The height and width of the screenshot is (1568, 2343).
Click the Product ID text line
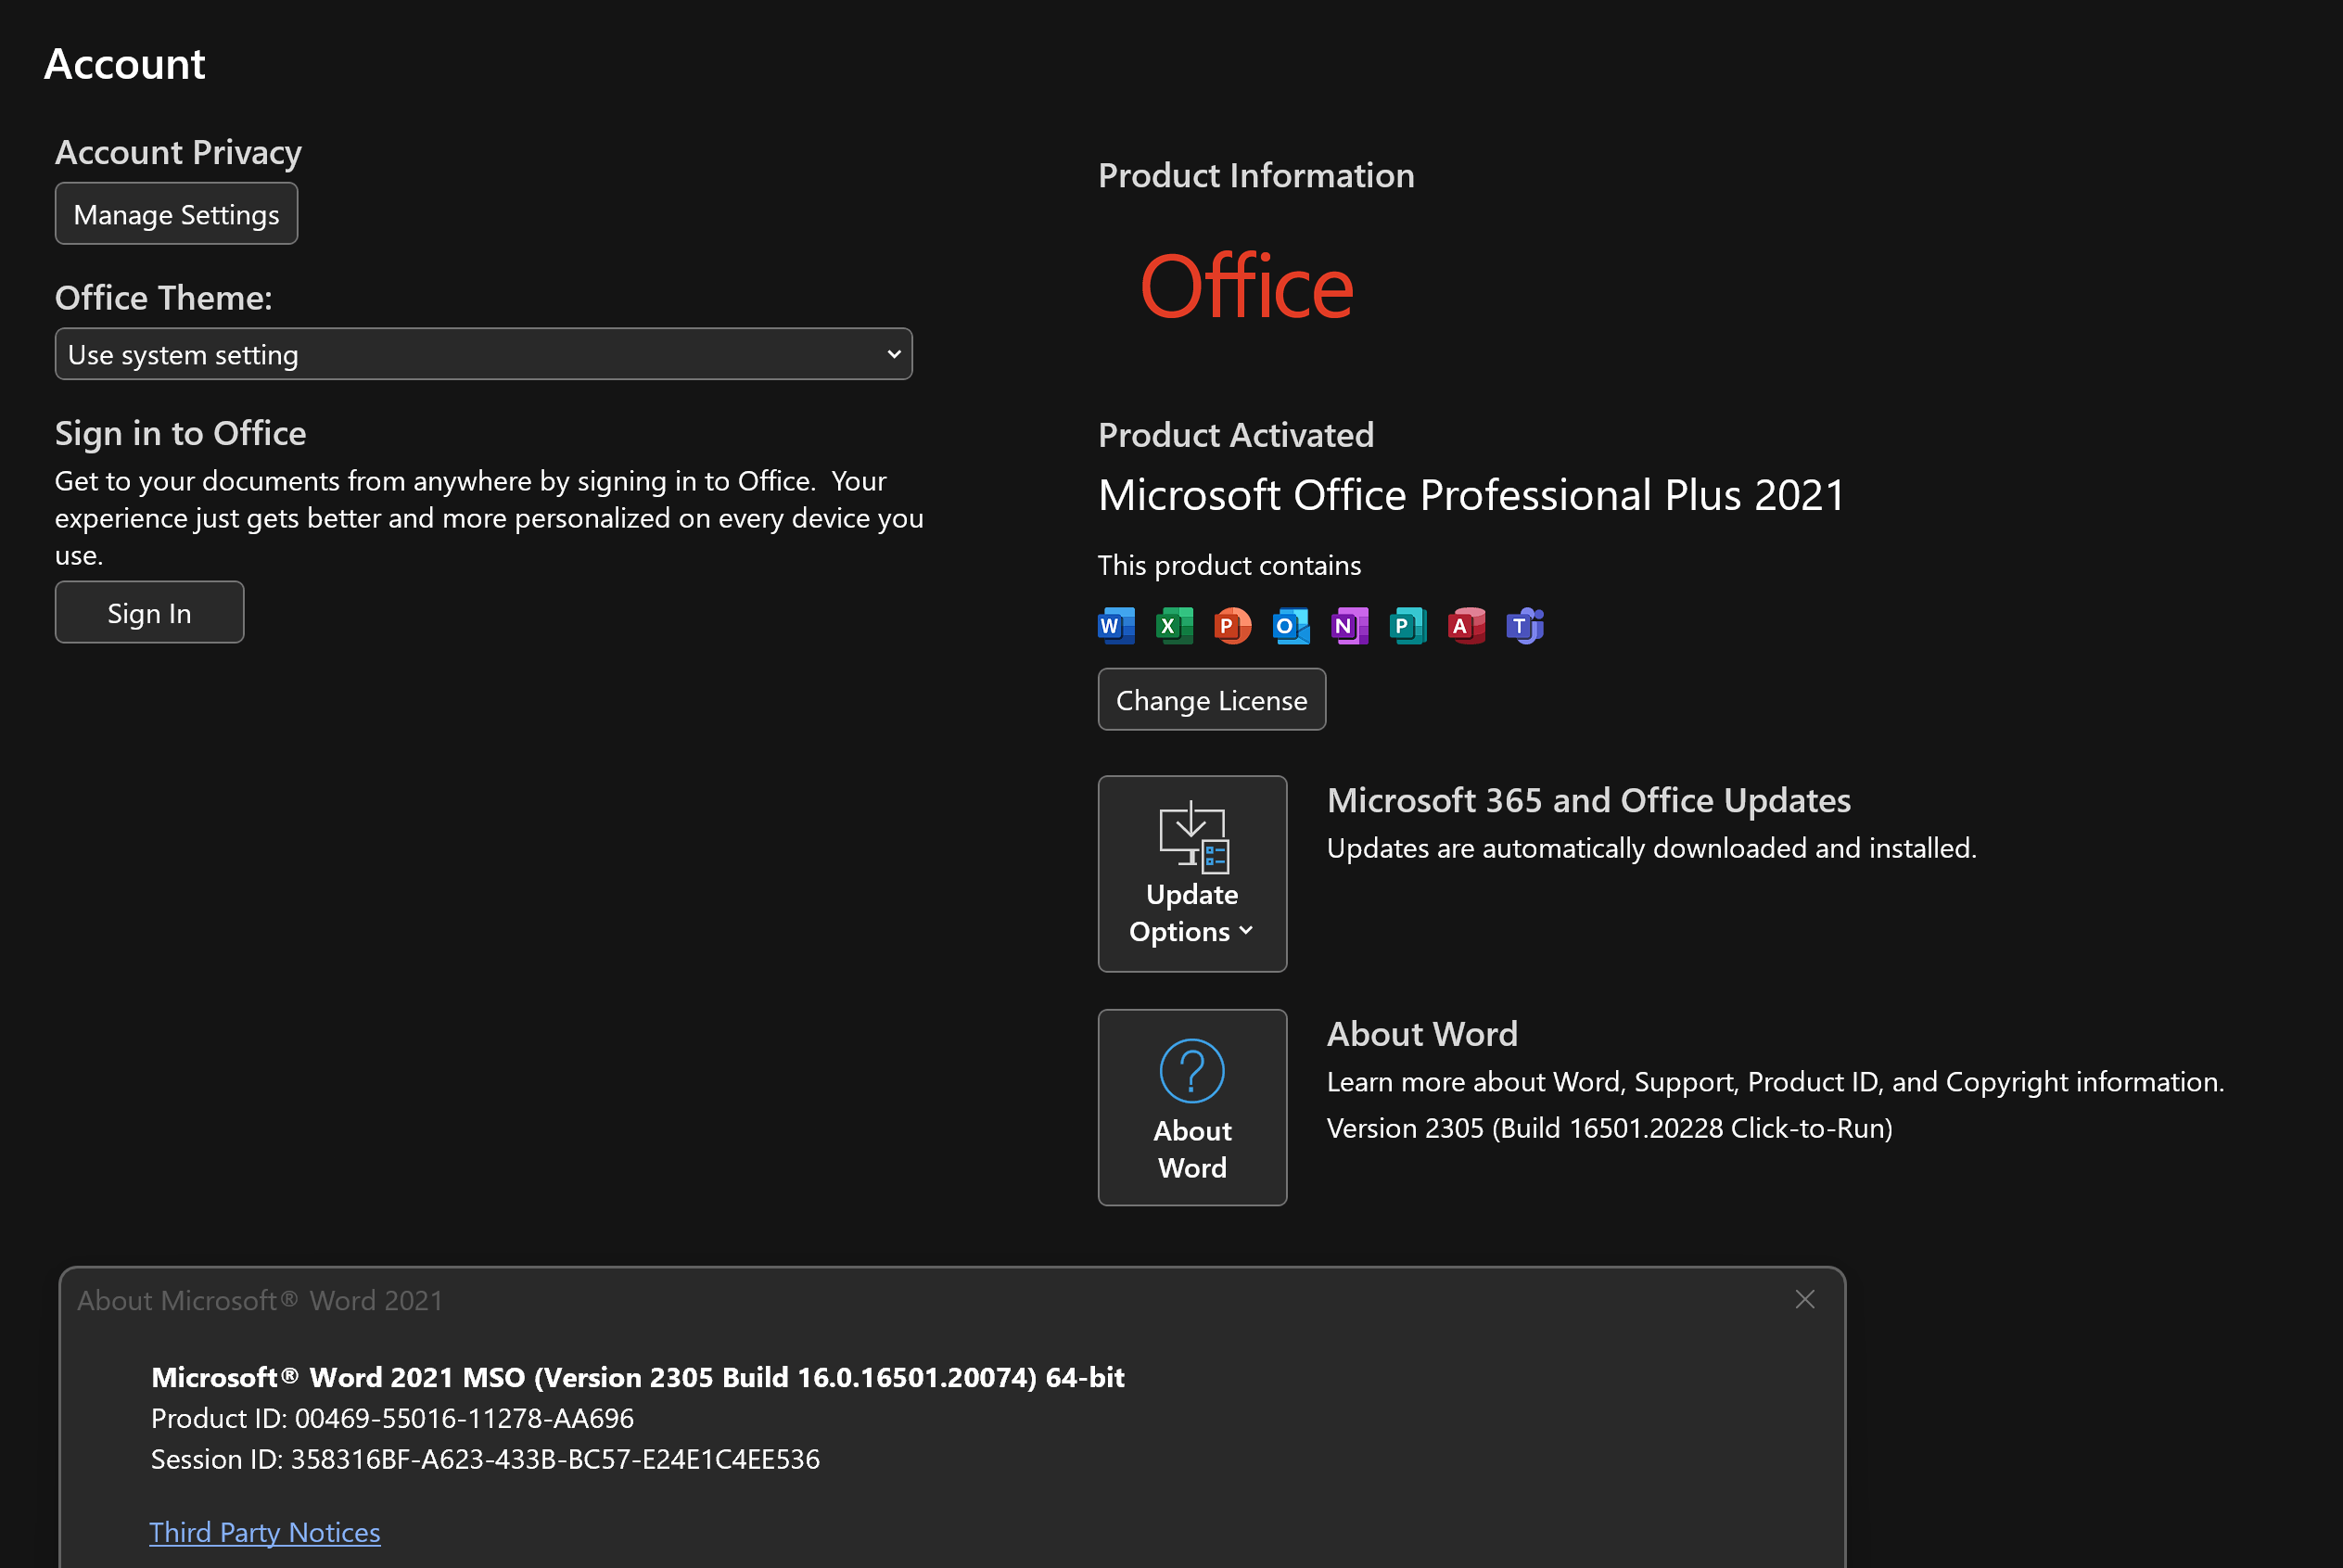coord(392,1418)
